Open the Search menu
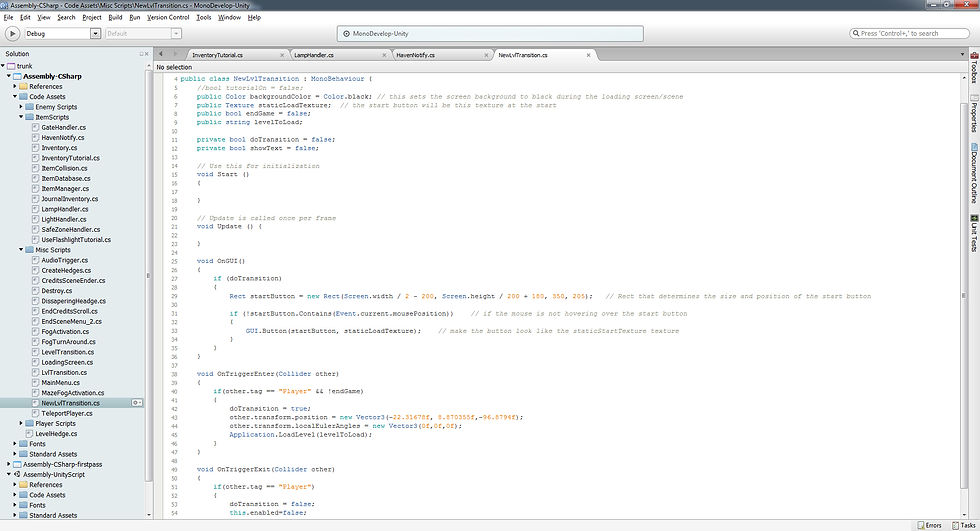Screen dimensions: 980x531 coord(66,17)
